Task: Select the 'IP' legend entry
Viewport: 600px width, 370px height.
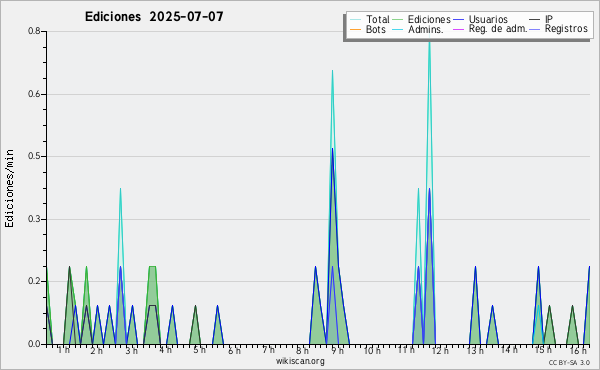Action: point(541,19)
